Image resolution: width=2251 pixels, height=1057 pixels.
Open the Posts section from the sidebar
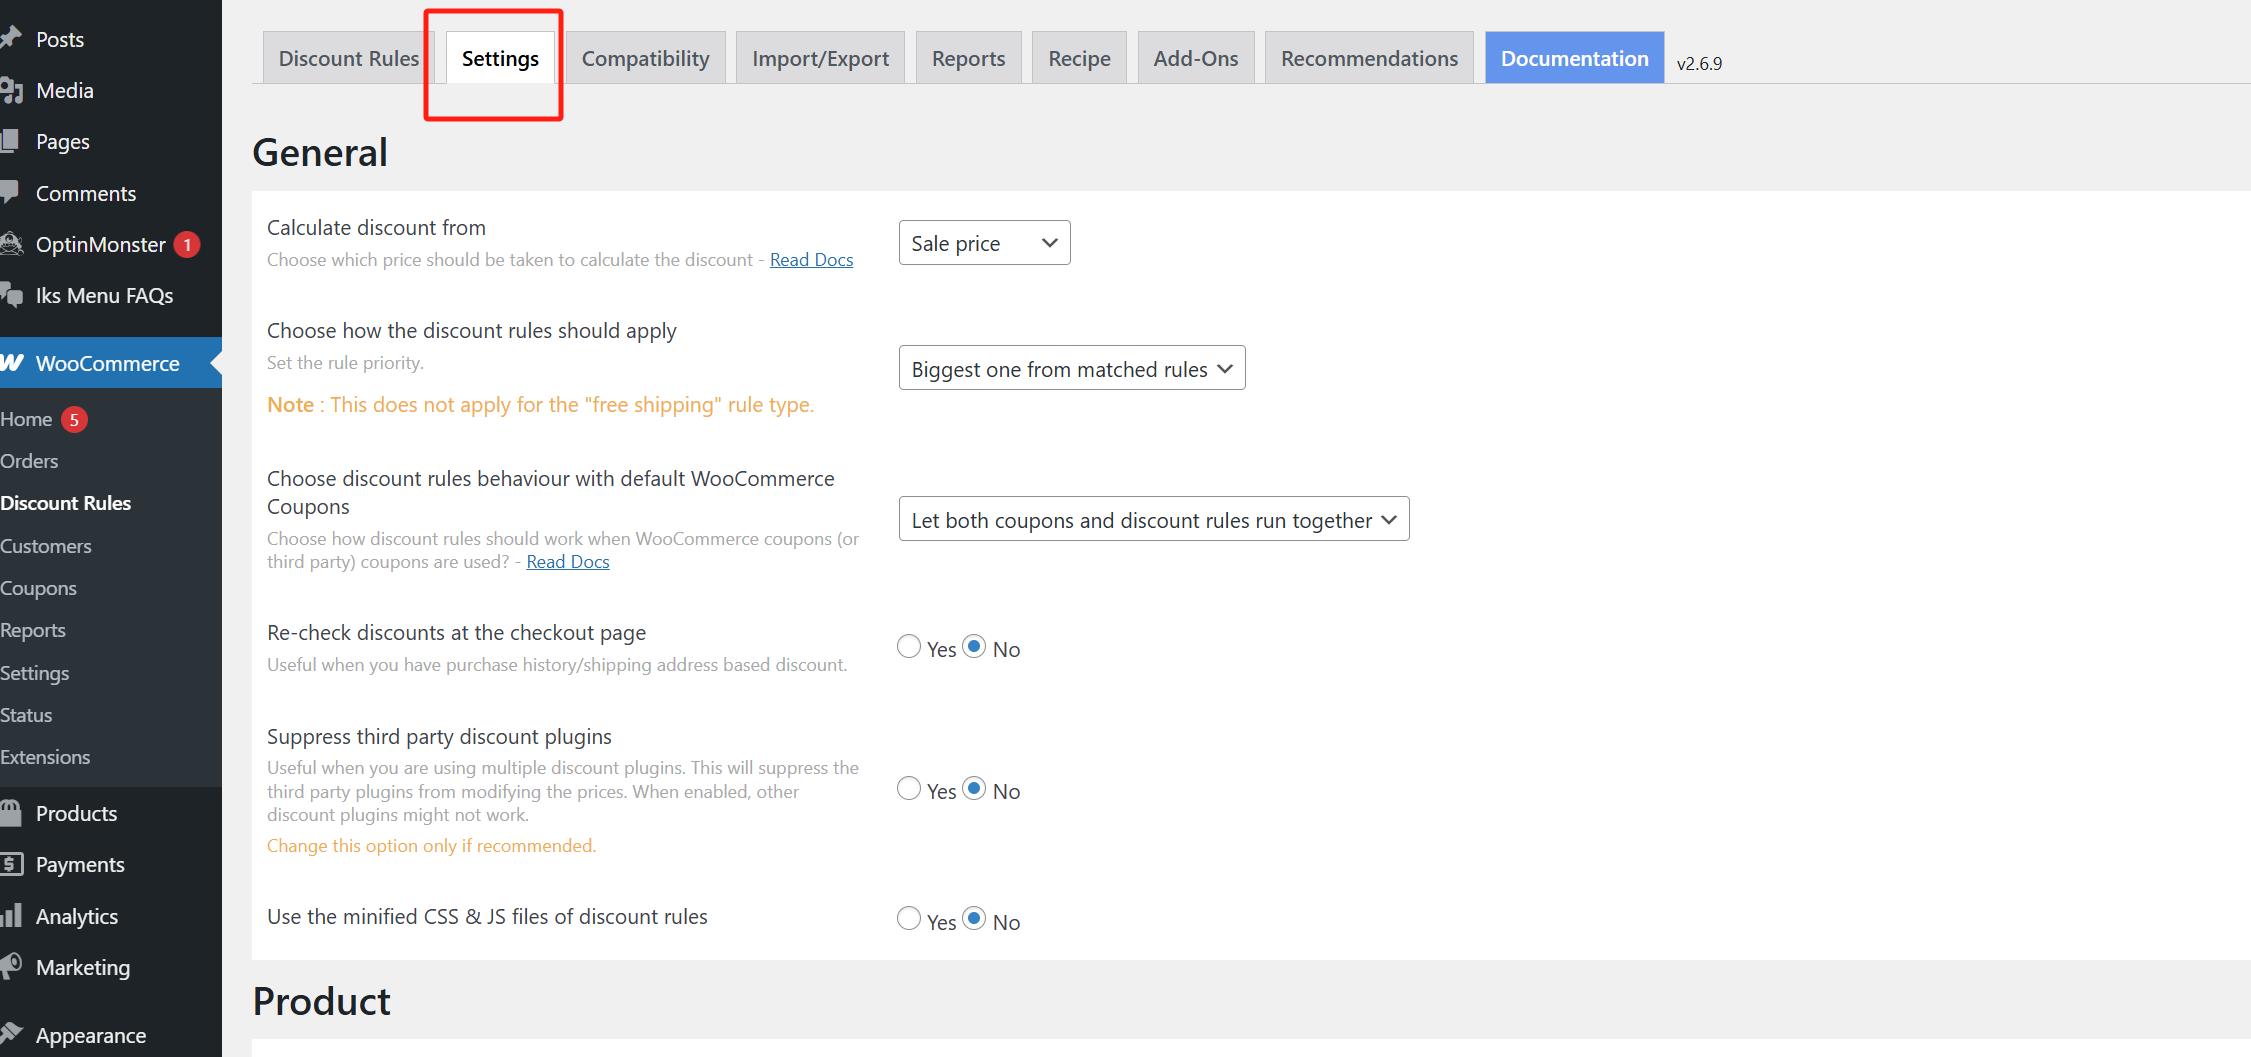click(x=60, y=39)
